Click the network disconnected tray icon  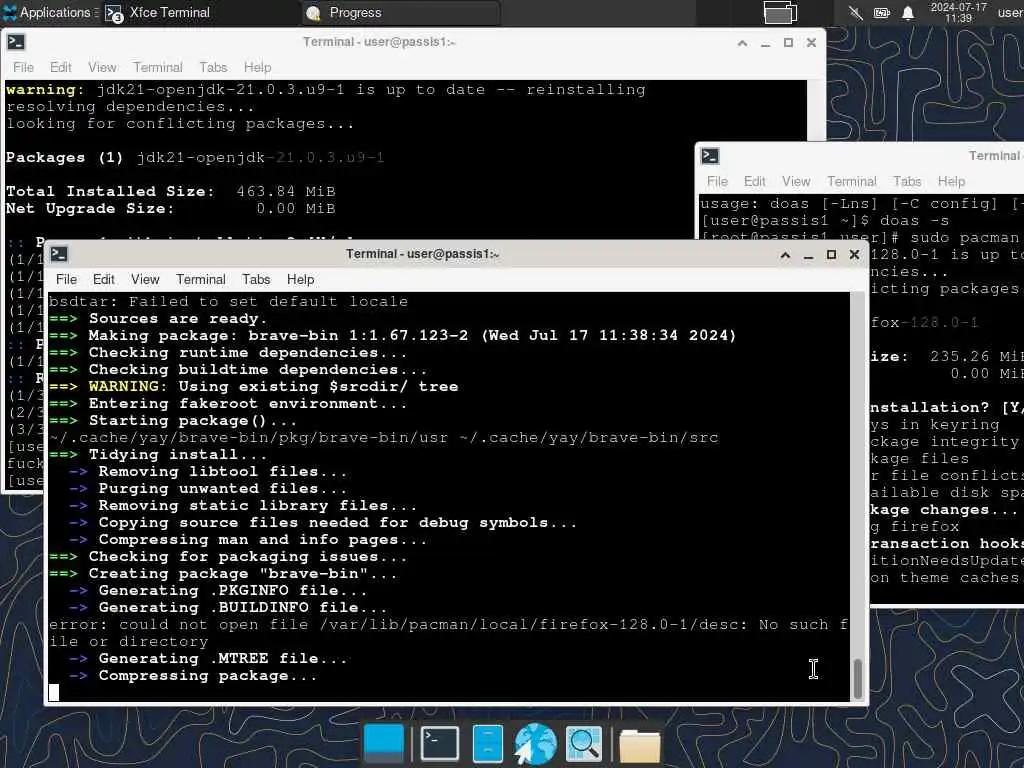coord(855,12)
